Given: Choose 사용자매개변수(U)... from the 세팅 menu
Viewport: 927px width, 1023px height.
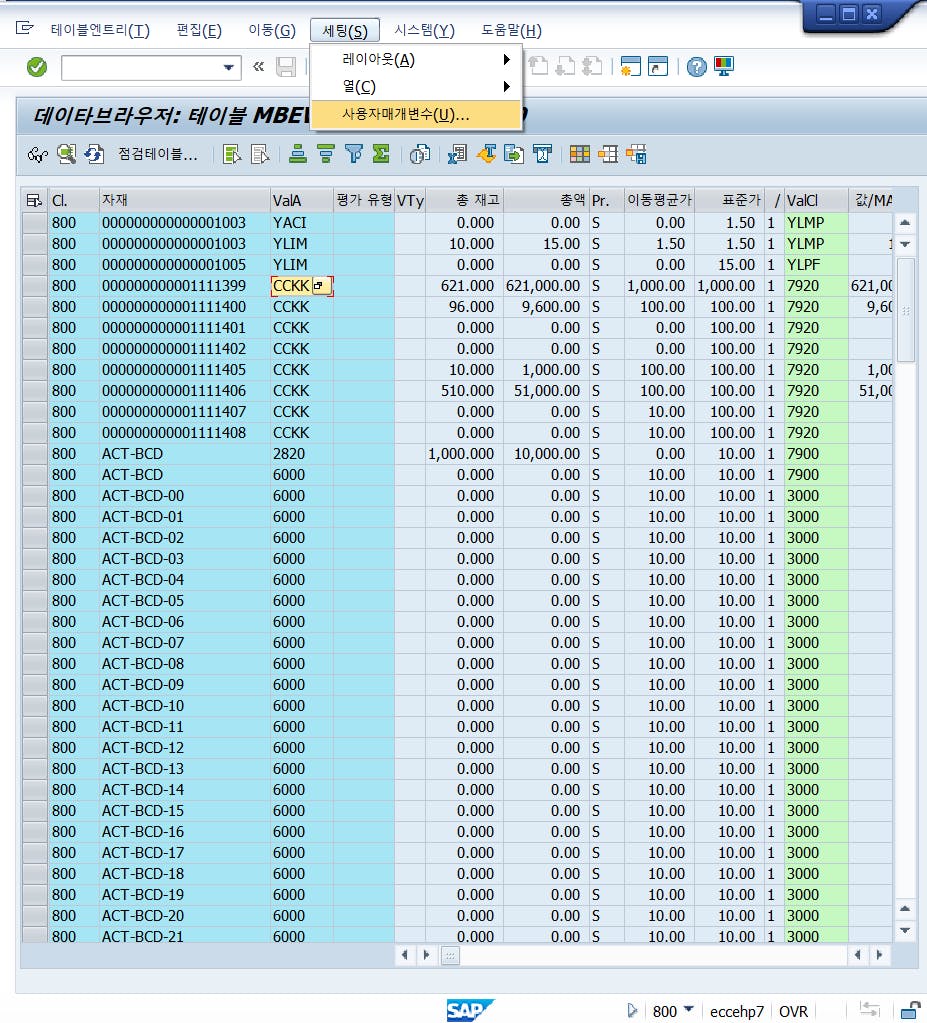Looking at the screenshot, I should (x=416, y=115).
